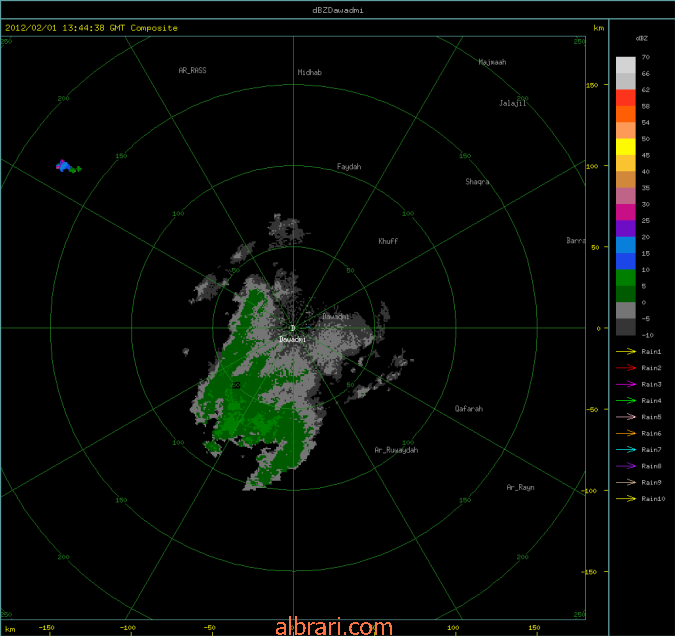Choose the dark green 0-5 dBZ swatch

[626, 294]
